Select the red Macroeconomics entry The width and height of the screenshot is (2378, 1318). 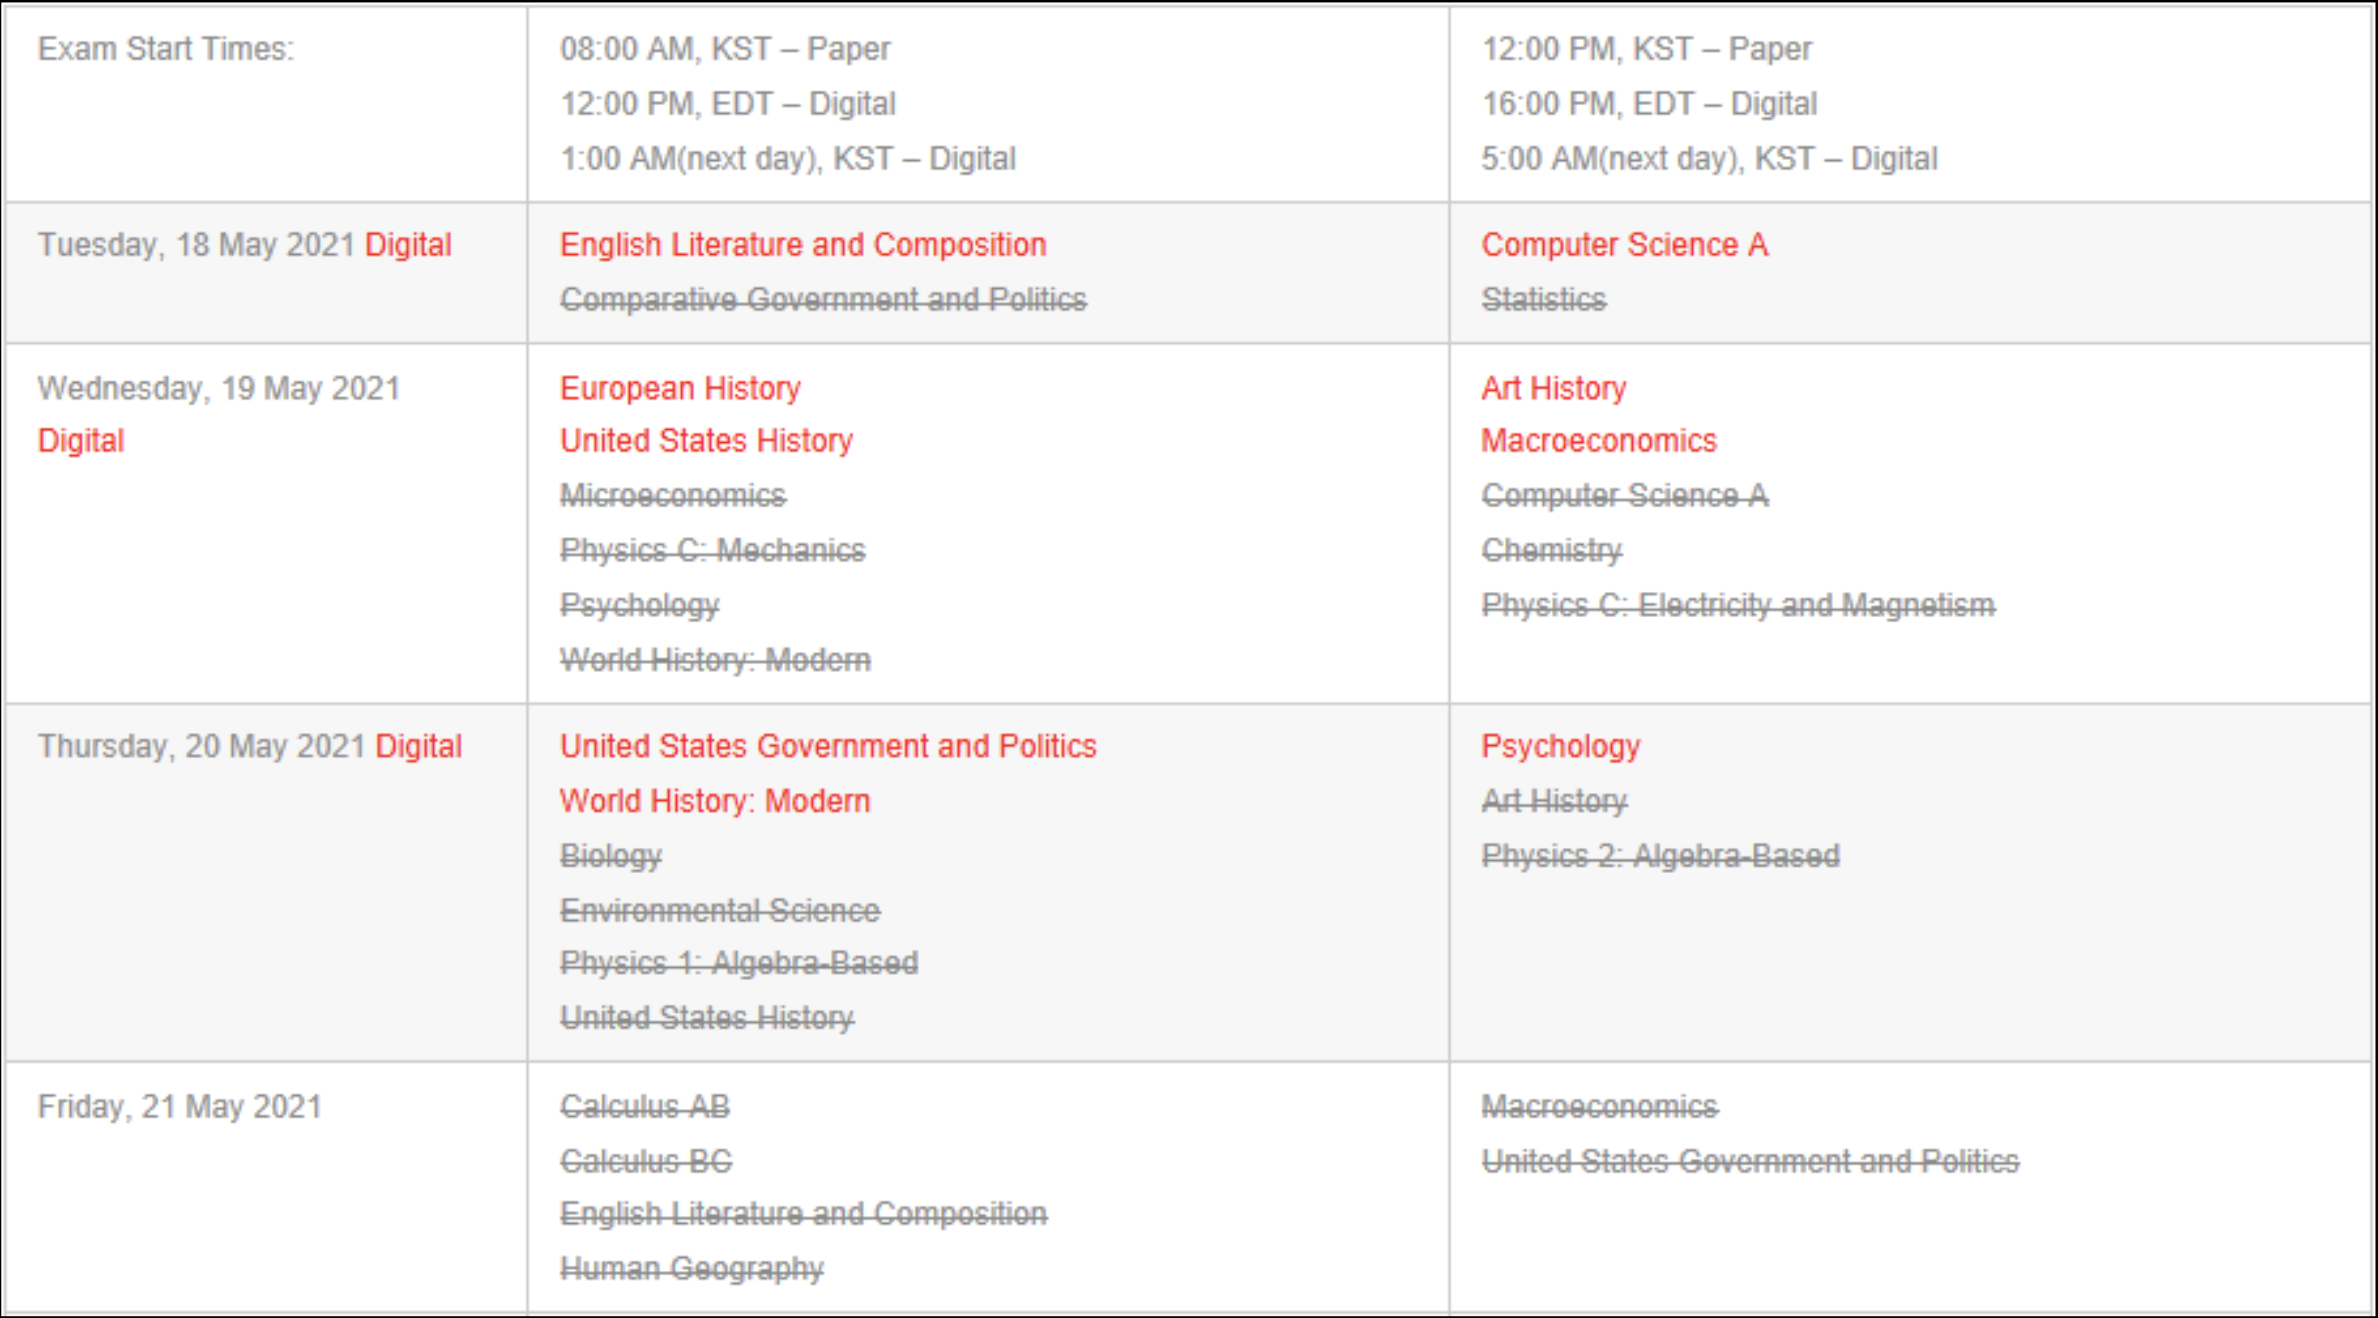1599,441
